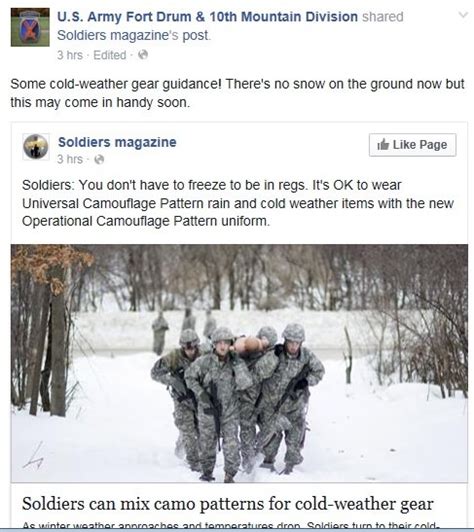Screen dimensions: 474x532
Task: Click the Soldiers magazine avatar icon
Action: [x=36, y=147]
